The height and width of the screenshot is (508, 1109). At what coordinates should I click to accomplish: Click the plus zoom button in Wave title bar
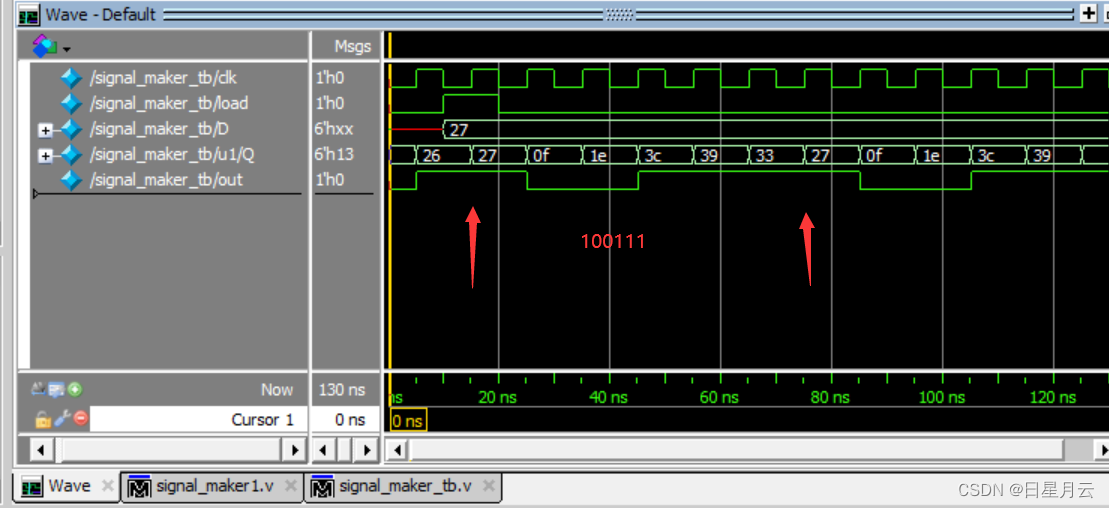pyautogui.click(x=1088, y=13)
